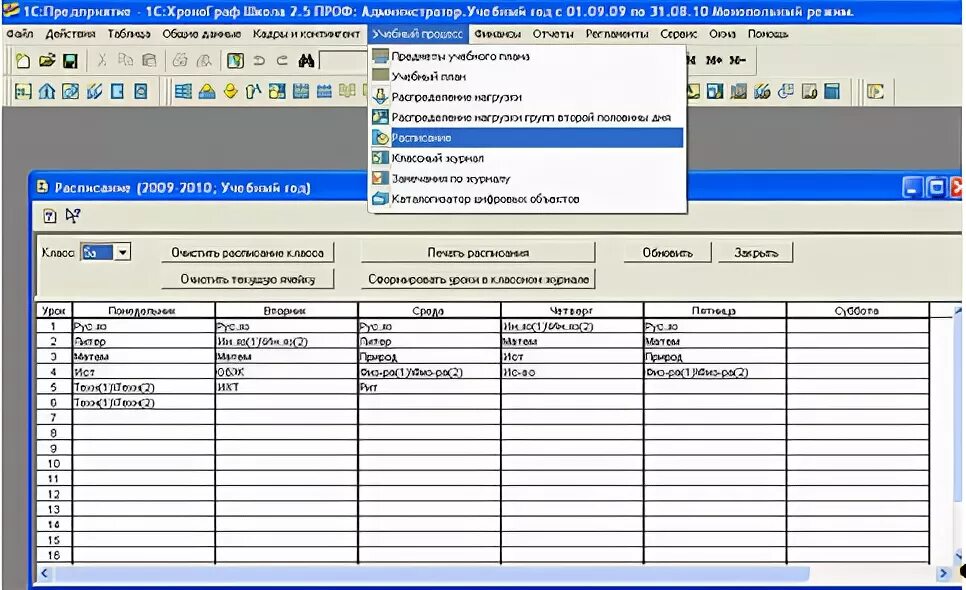Select Учебный план menu entry

[527, 76]
